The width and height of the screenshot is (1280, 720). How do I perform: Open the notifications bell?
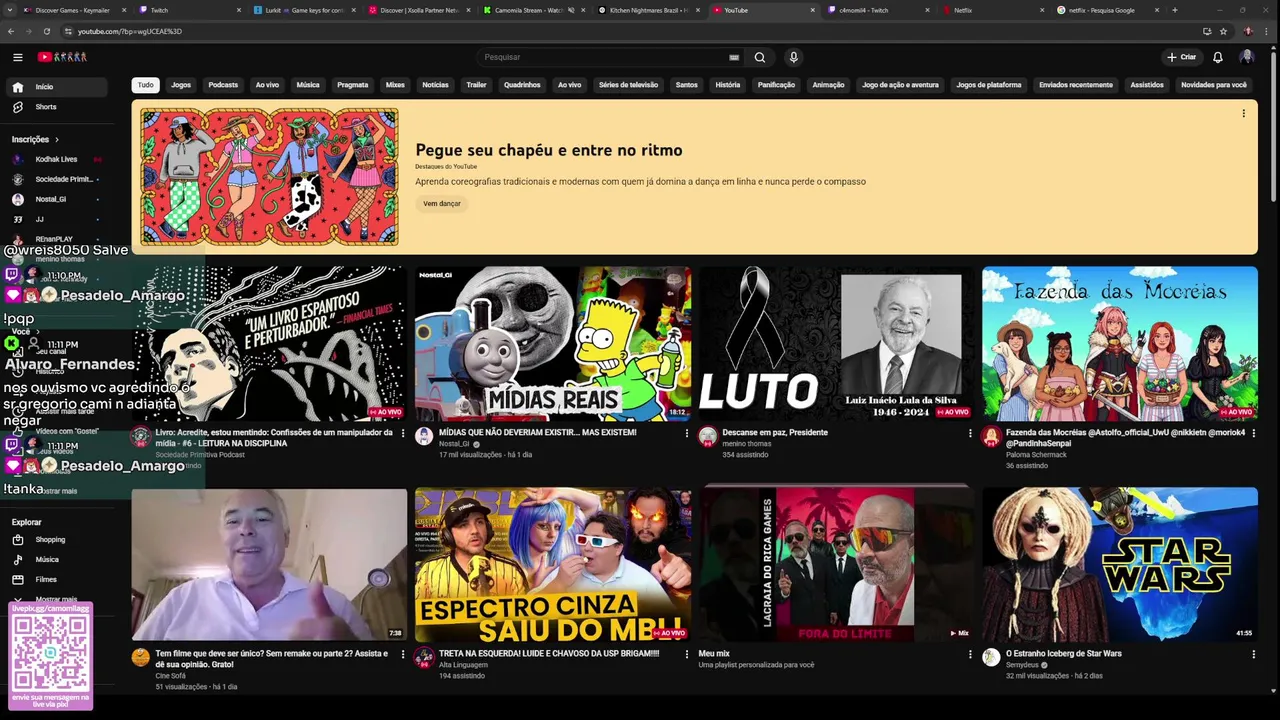tap(1218, 57)
